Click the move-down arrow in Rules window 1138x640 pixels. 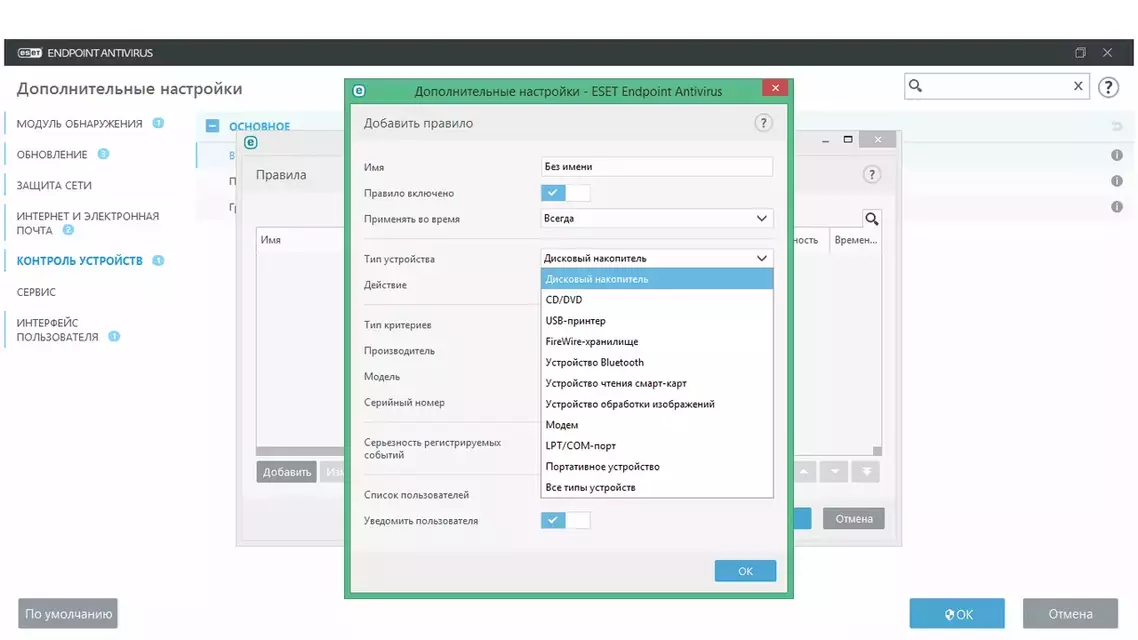click(835, 472)
